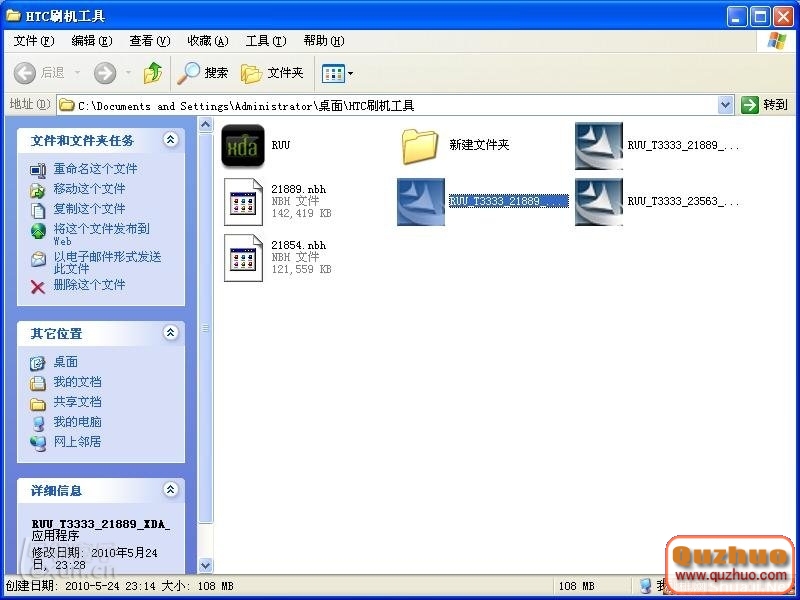Click 复制这个文件 task link
The width and height of the screenshot is (800, 600).
(x=89, y=209)
